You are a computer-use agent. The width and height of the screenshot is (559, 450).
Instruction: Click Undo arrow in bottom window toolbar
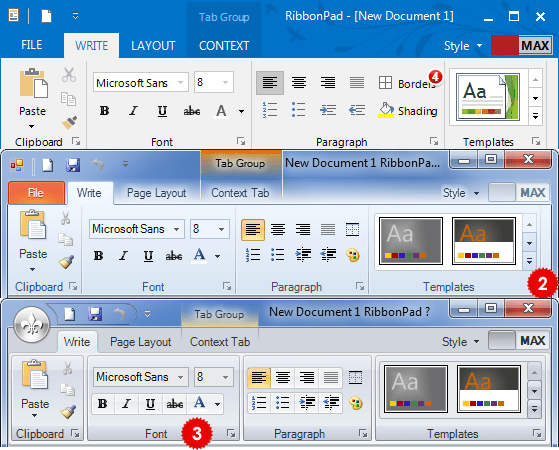tap(120, 314)
